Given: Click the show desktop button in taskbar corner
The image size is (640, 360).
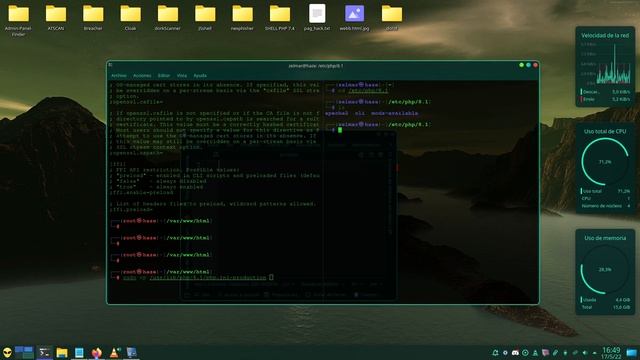Looking at the screenshot, I should [632, 353].
